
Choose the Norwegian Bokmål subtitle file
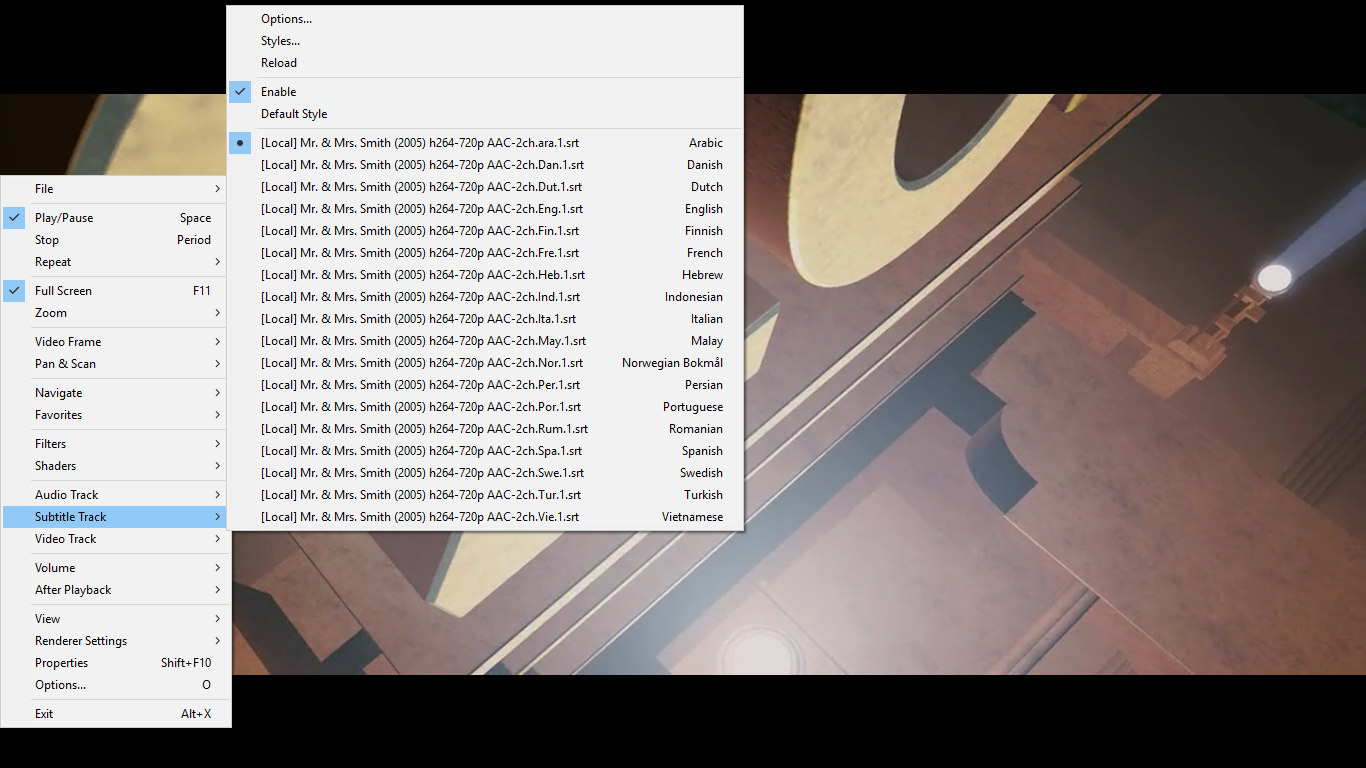tap(485, 363)
